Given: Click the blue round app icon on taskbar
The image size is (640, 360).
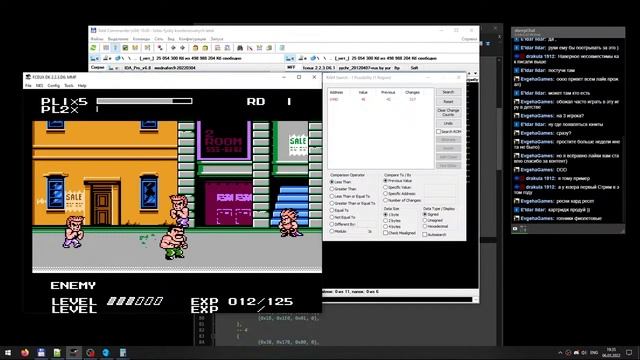Looking at the screenshot, I should coord(106,353).
